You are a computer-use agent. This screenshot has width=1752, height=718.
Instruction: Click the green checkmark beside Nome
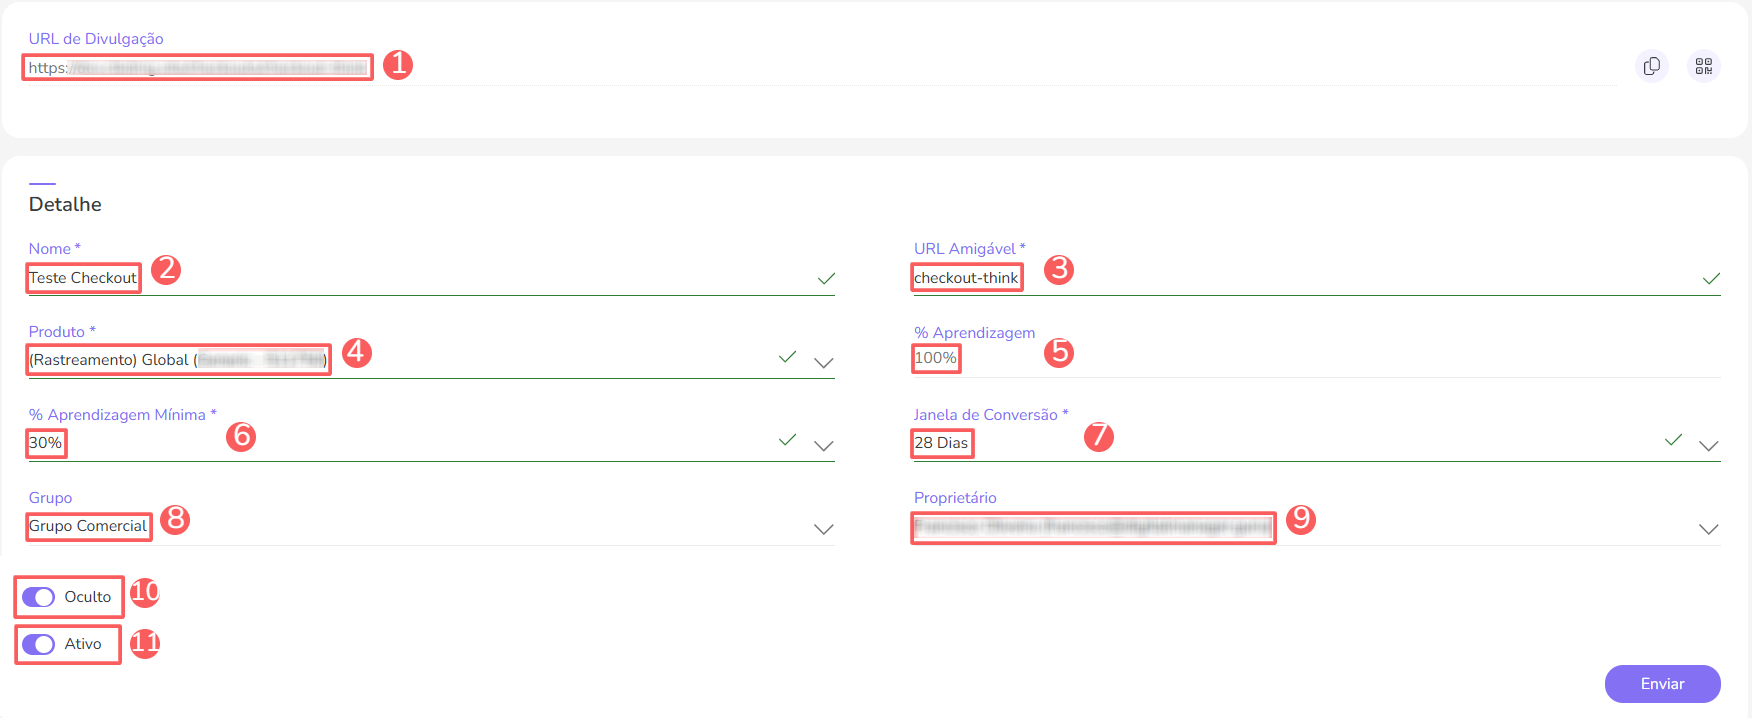(x=822, y=279)
